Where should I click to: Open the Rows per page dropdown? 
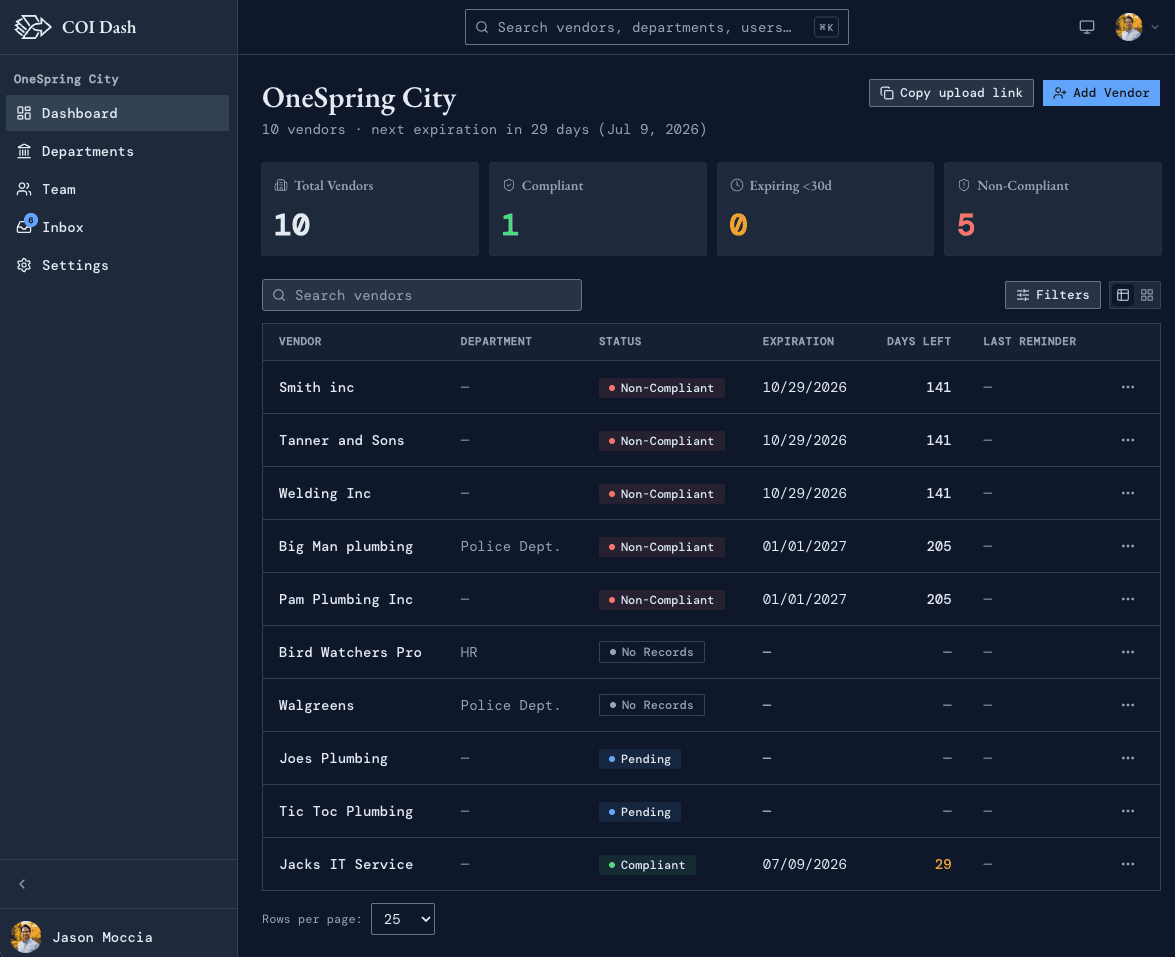(x=402, y=919)
